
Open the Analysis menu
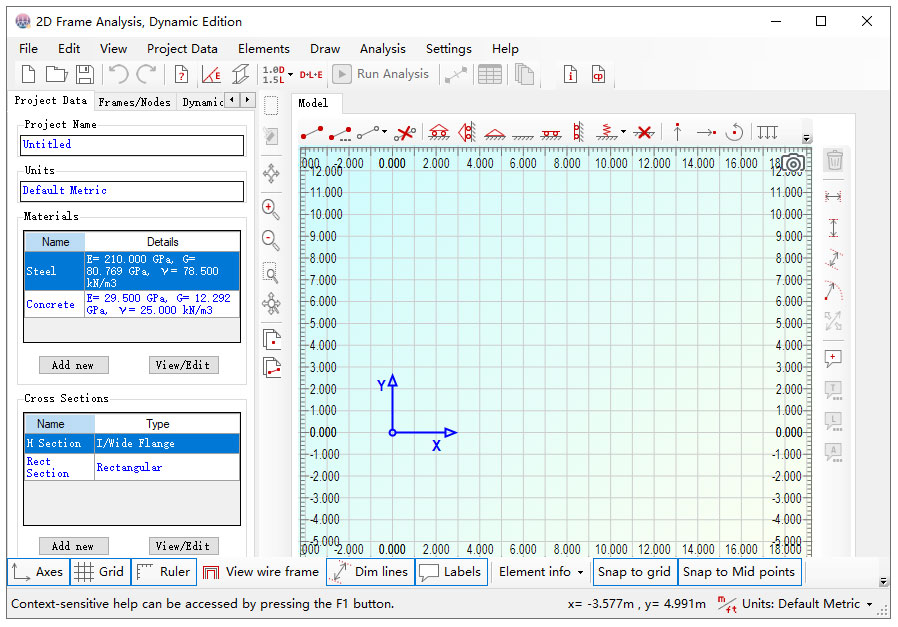click(383, 49)
